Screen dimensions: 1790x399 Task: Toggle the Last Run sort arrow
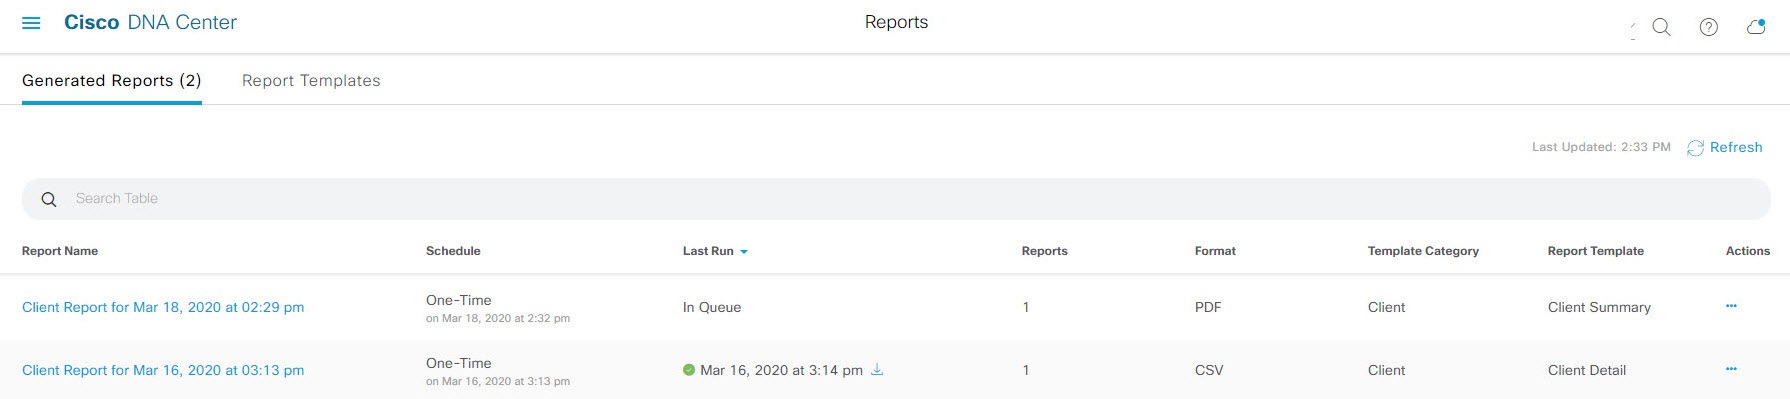coord(744,252)
